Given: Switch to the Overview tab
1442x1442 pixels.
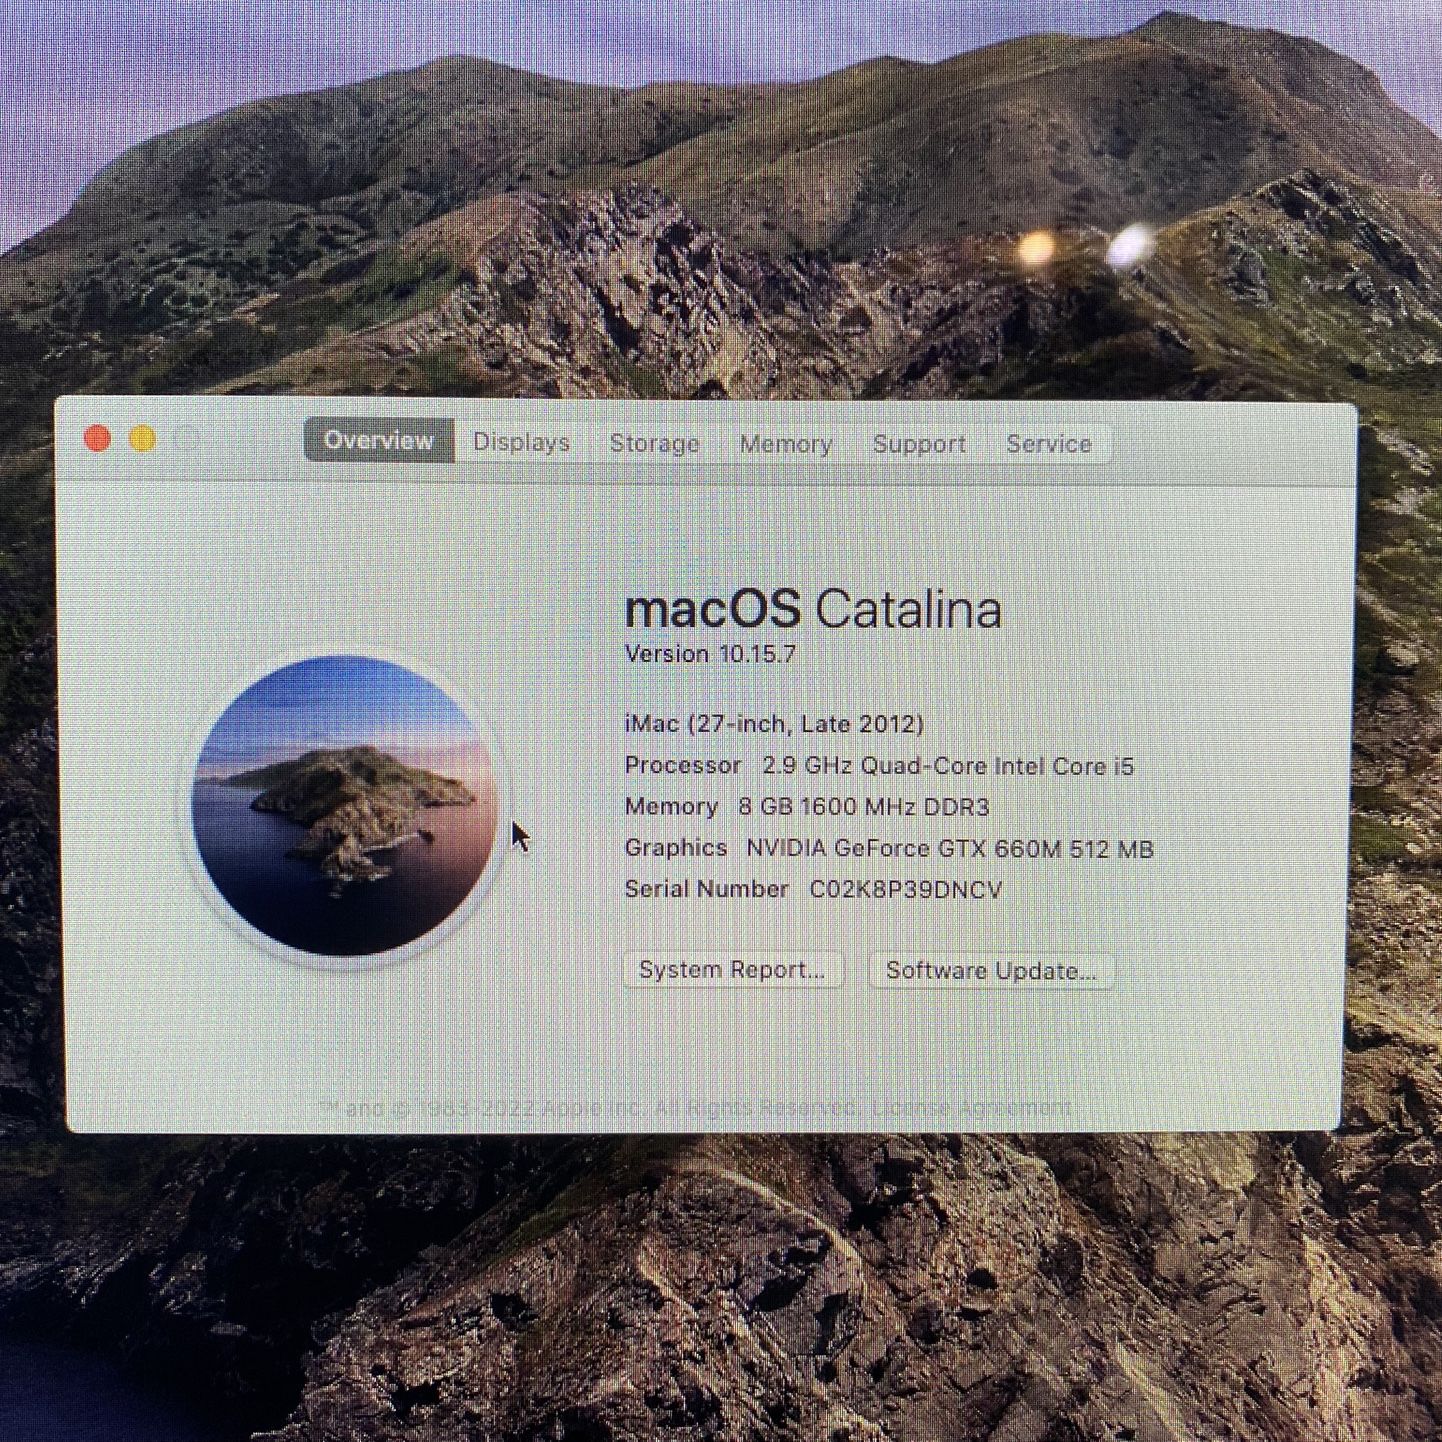Looking at the screenshot, I should point(379,441).
